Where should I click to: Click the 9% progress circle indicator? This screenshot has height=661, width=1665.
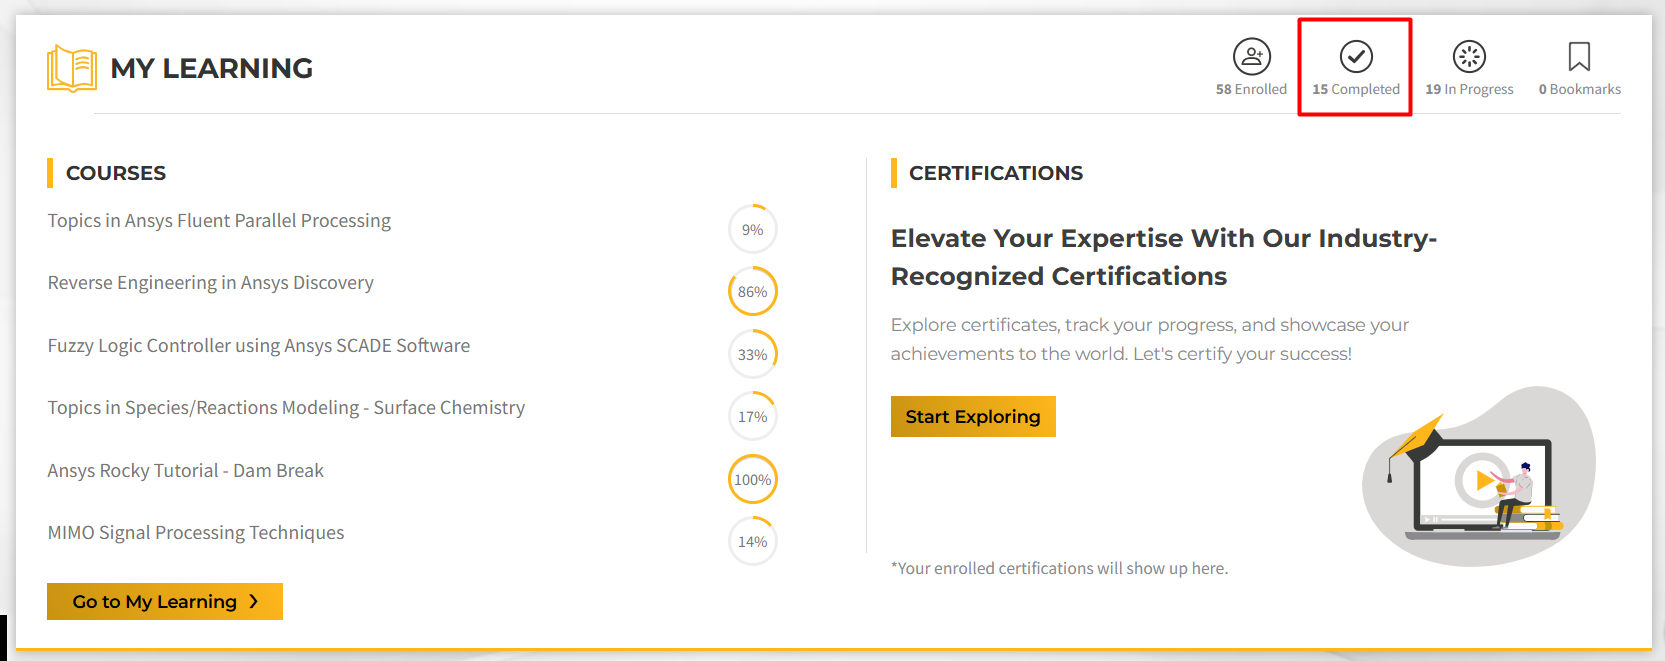tap(753, 230)
